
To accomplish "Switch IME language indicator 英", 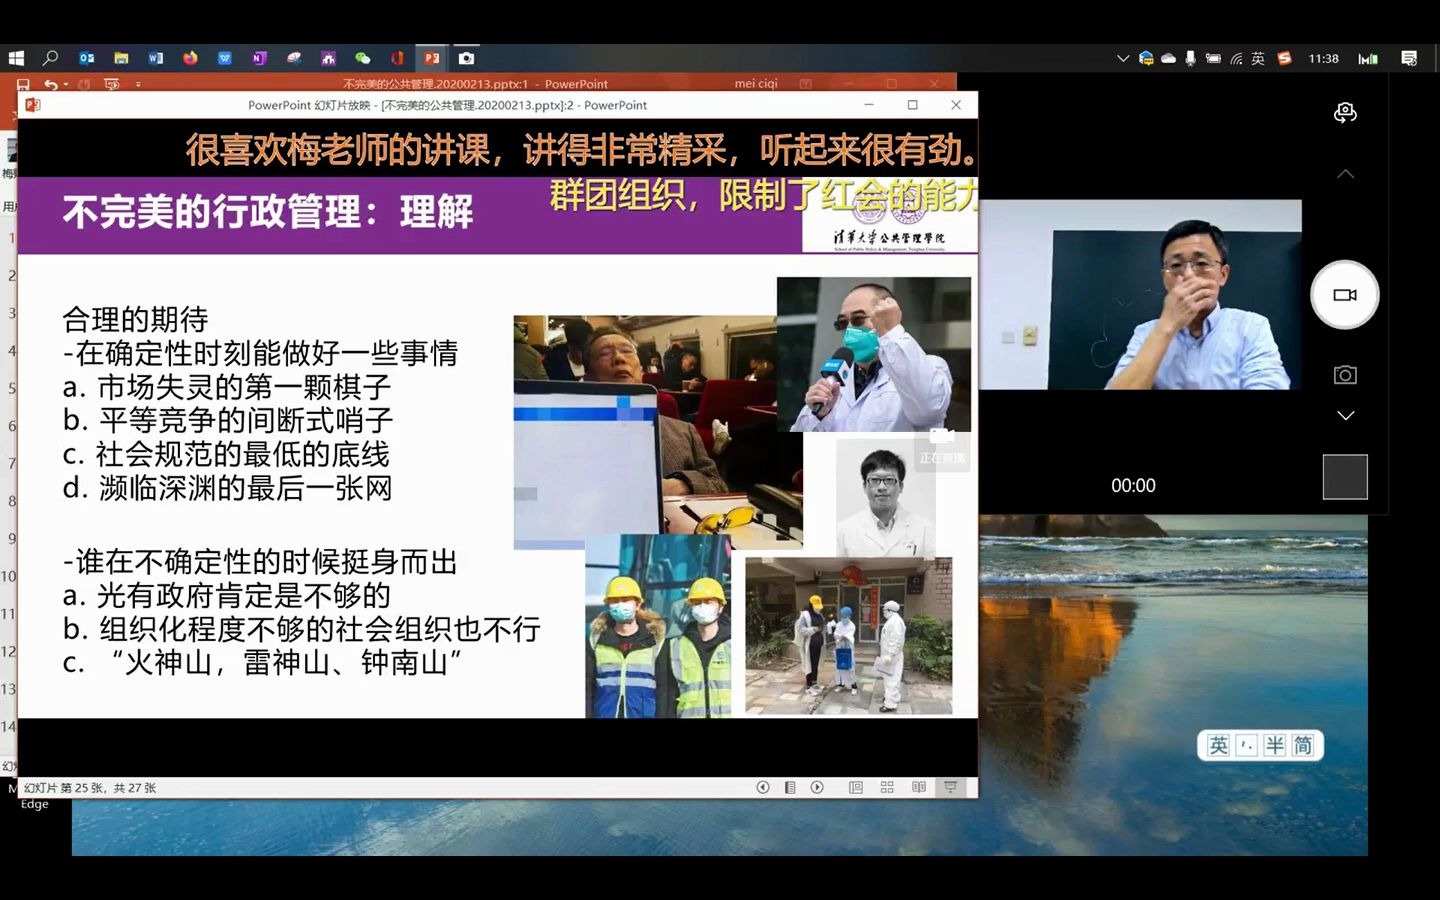I will 1258,58.
